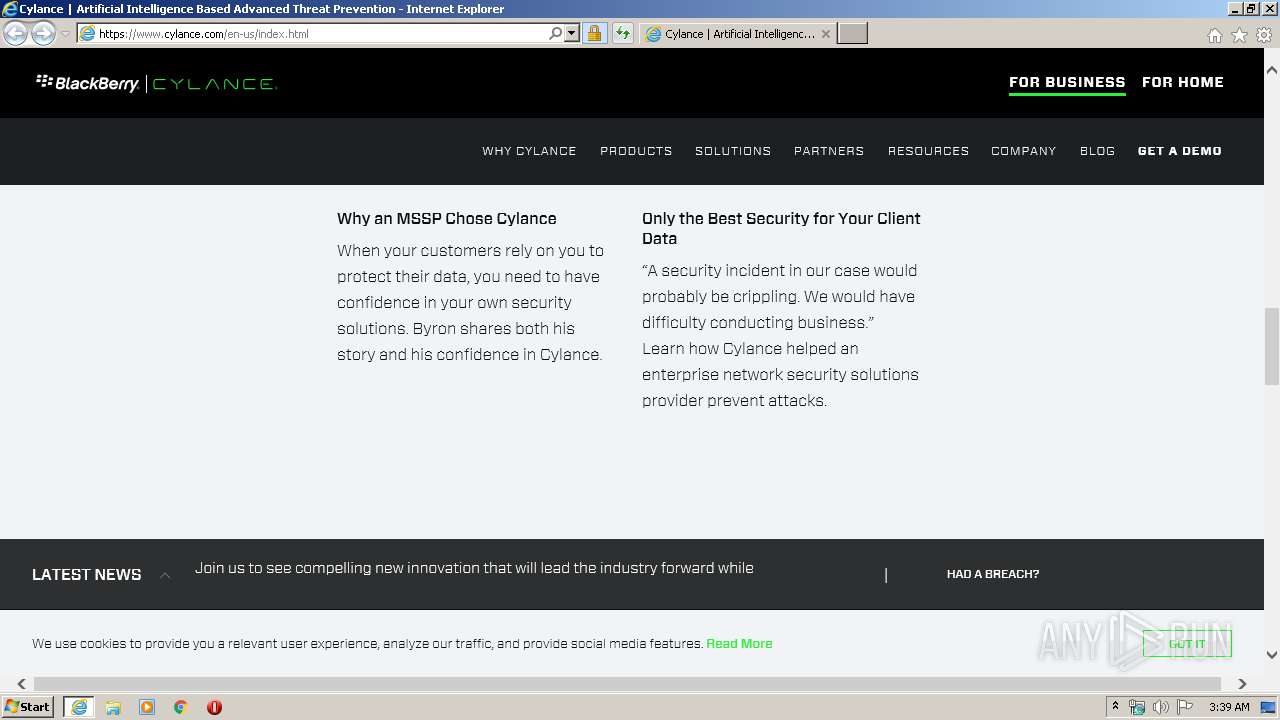Click the Home icon in Internet Explorer
Image resolution: width=1280 pixels, height=720 pixels.
(1214, 35)
